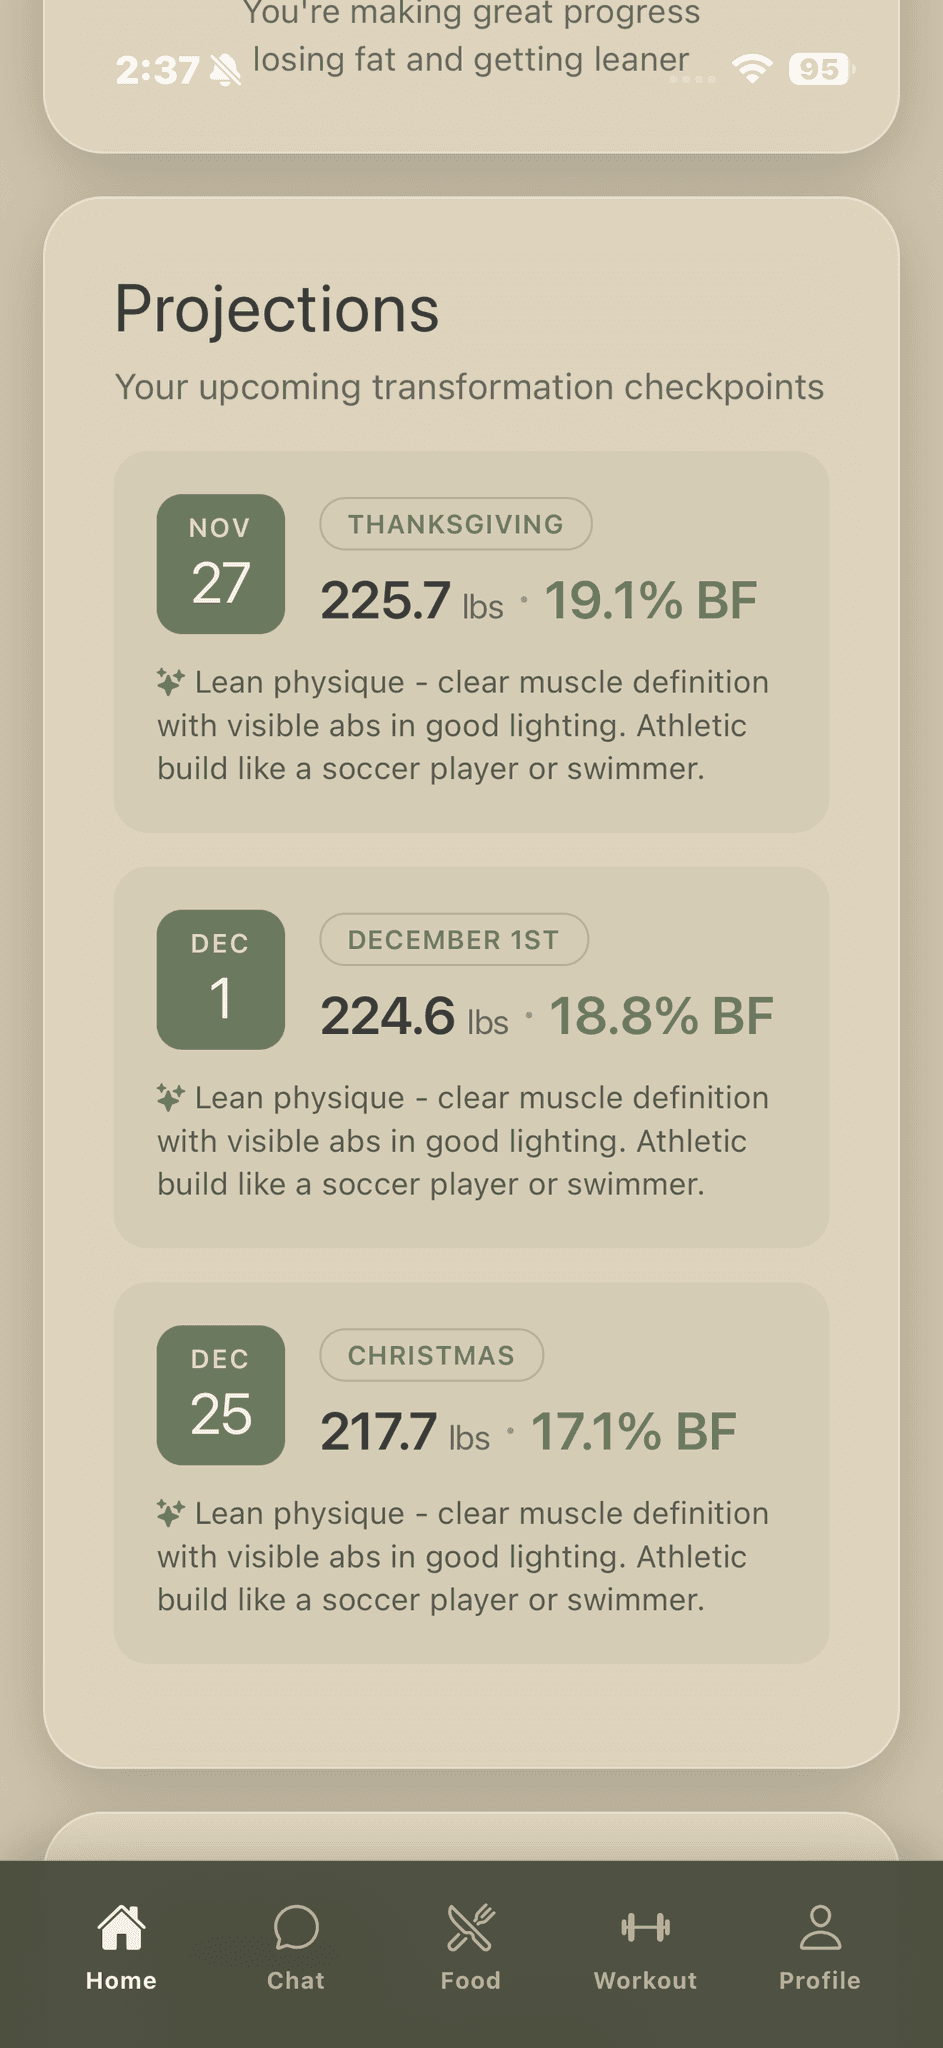Tap the NOV 27 date badge
The image size is (943, 2048).
tap(221, 564)
